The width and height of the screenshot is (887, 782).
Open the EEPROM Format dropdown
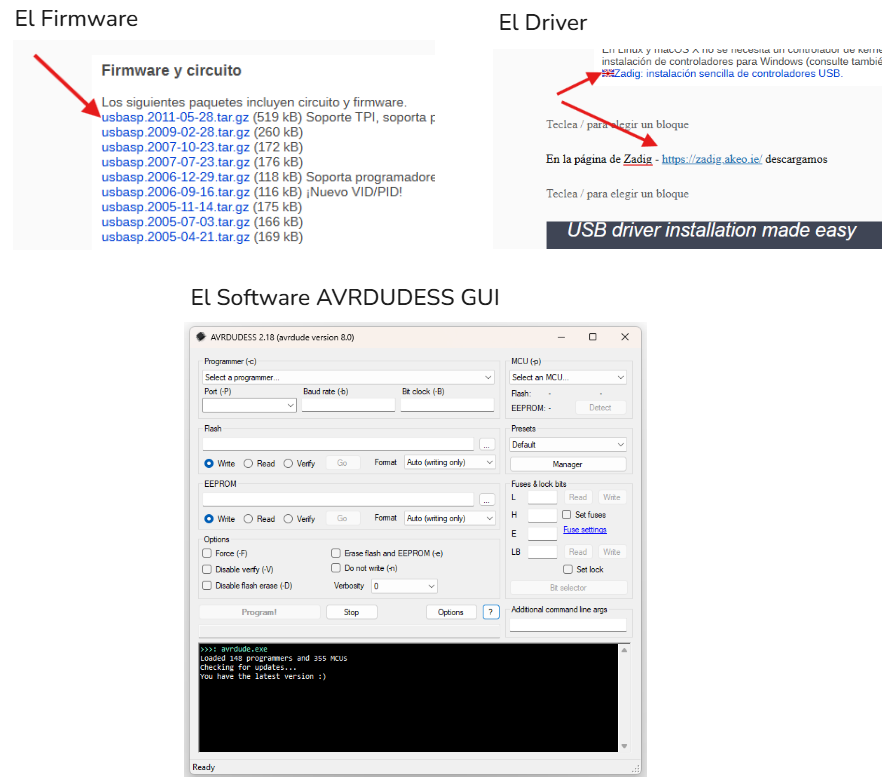pos(450,518)
